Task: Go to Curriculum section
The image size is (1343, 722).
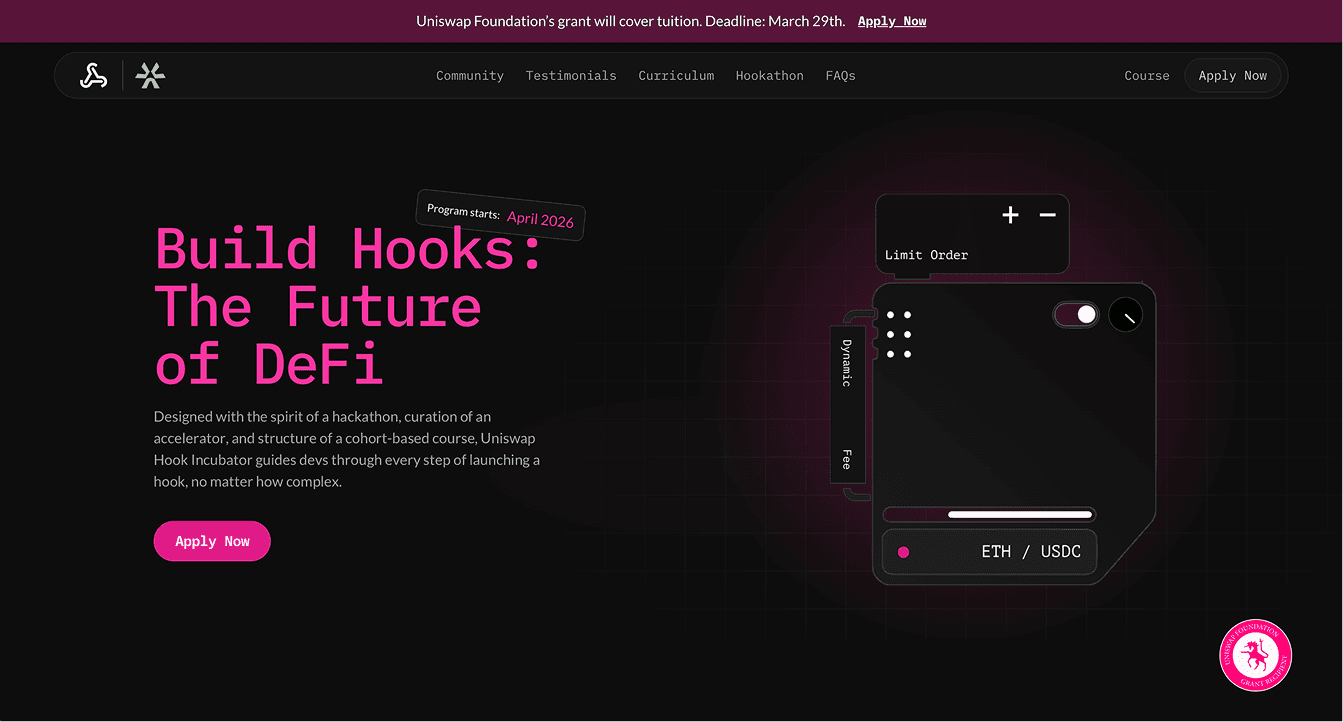Action: coord(676,76)
